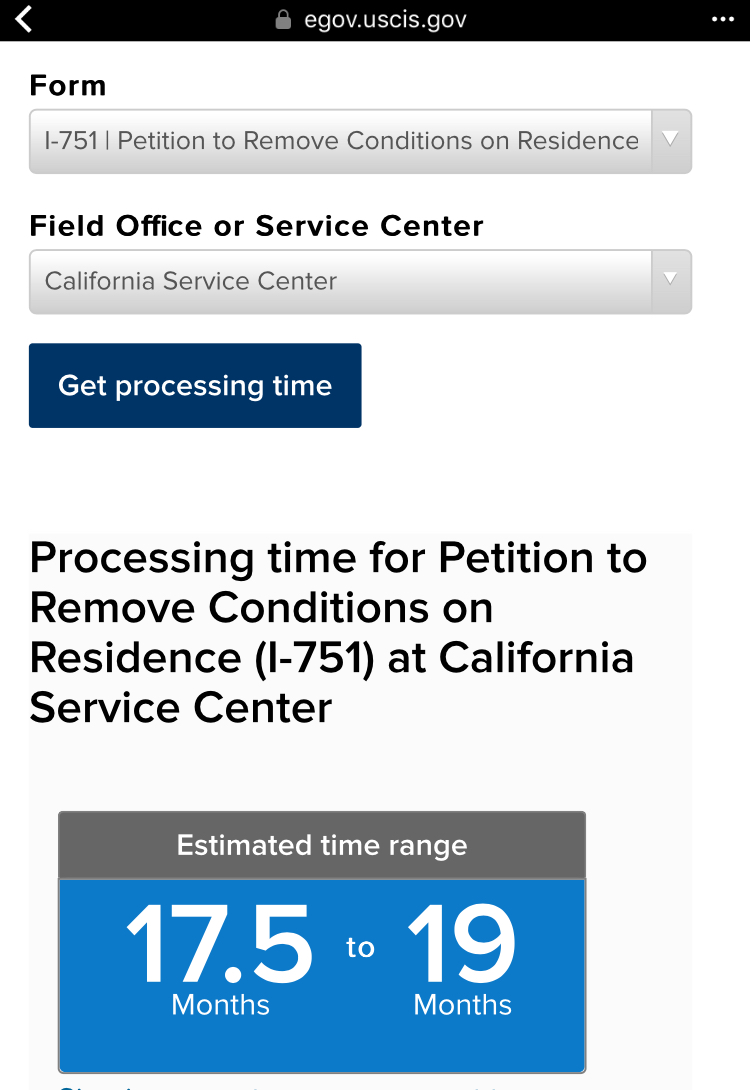Click the Months label under 19
The image size is (750, 1090).
point(462,1004)
